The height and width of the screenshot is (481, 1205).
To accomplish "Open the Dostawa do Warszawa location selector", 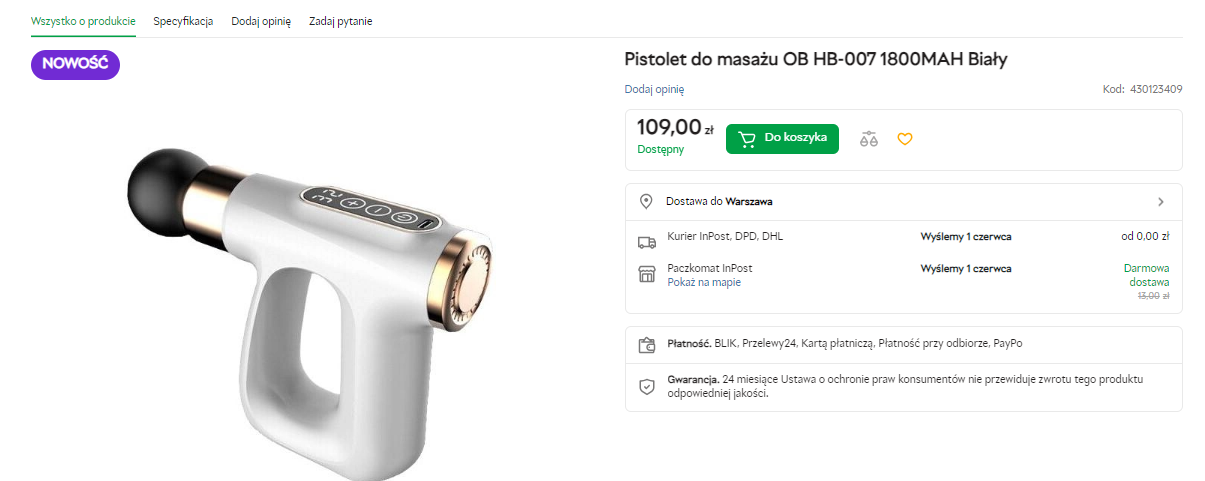I will tap(719, 201).
